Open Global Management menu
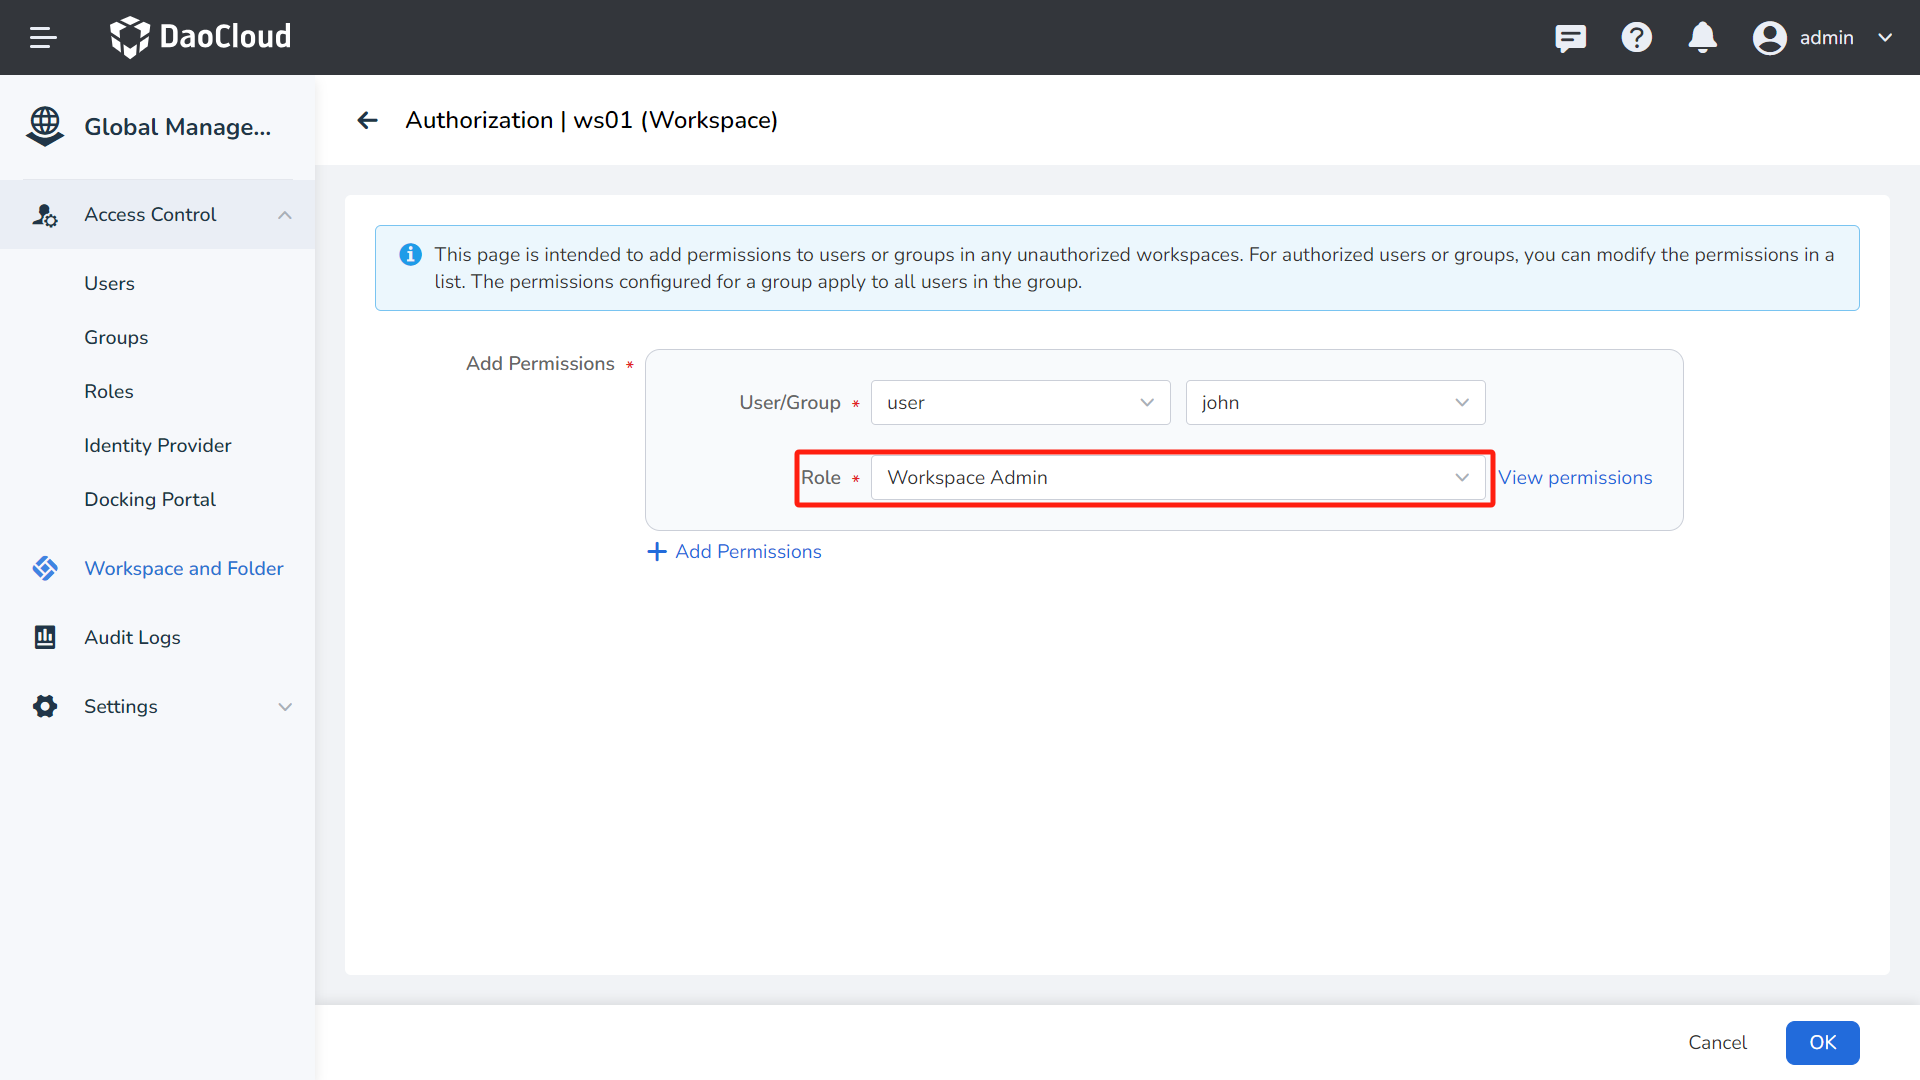The image size is (1920, 1080). tap(157, 125)
